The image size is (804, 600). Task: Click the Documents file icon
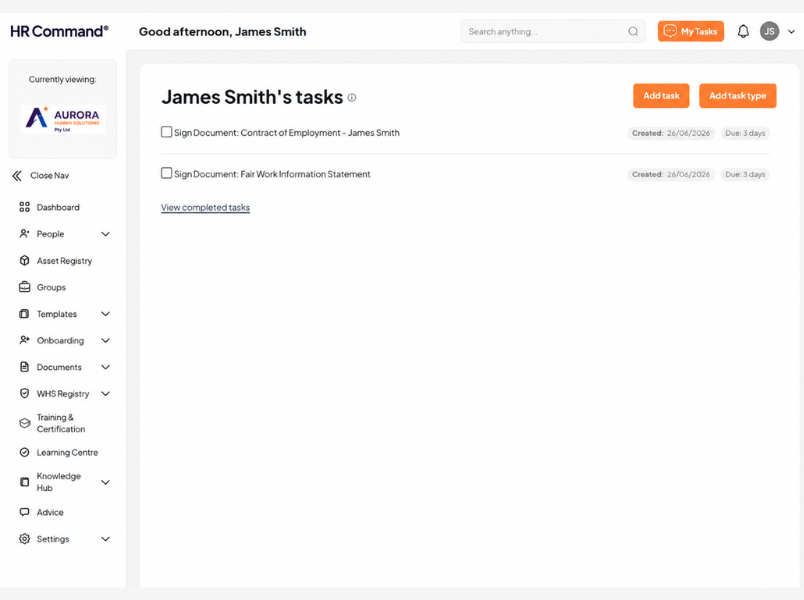[x=24, y=367]
